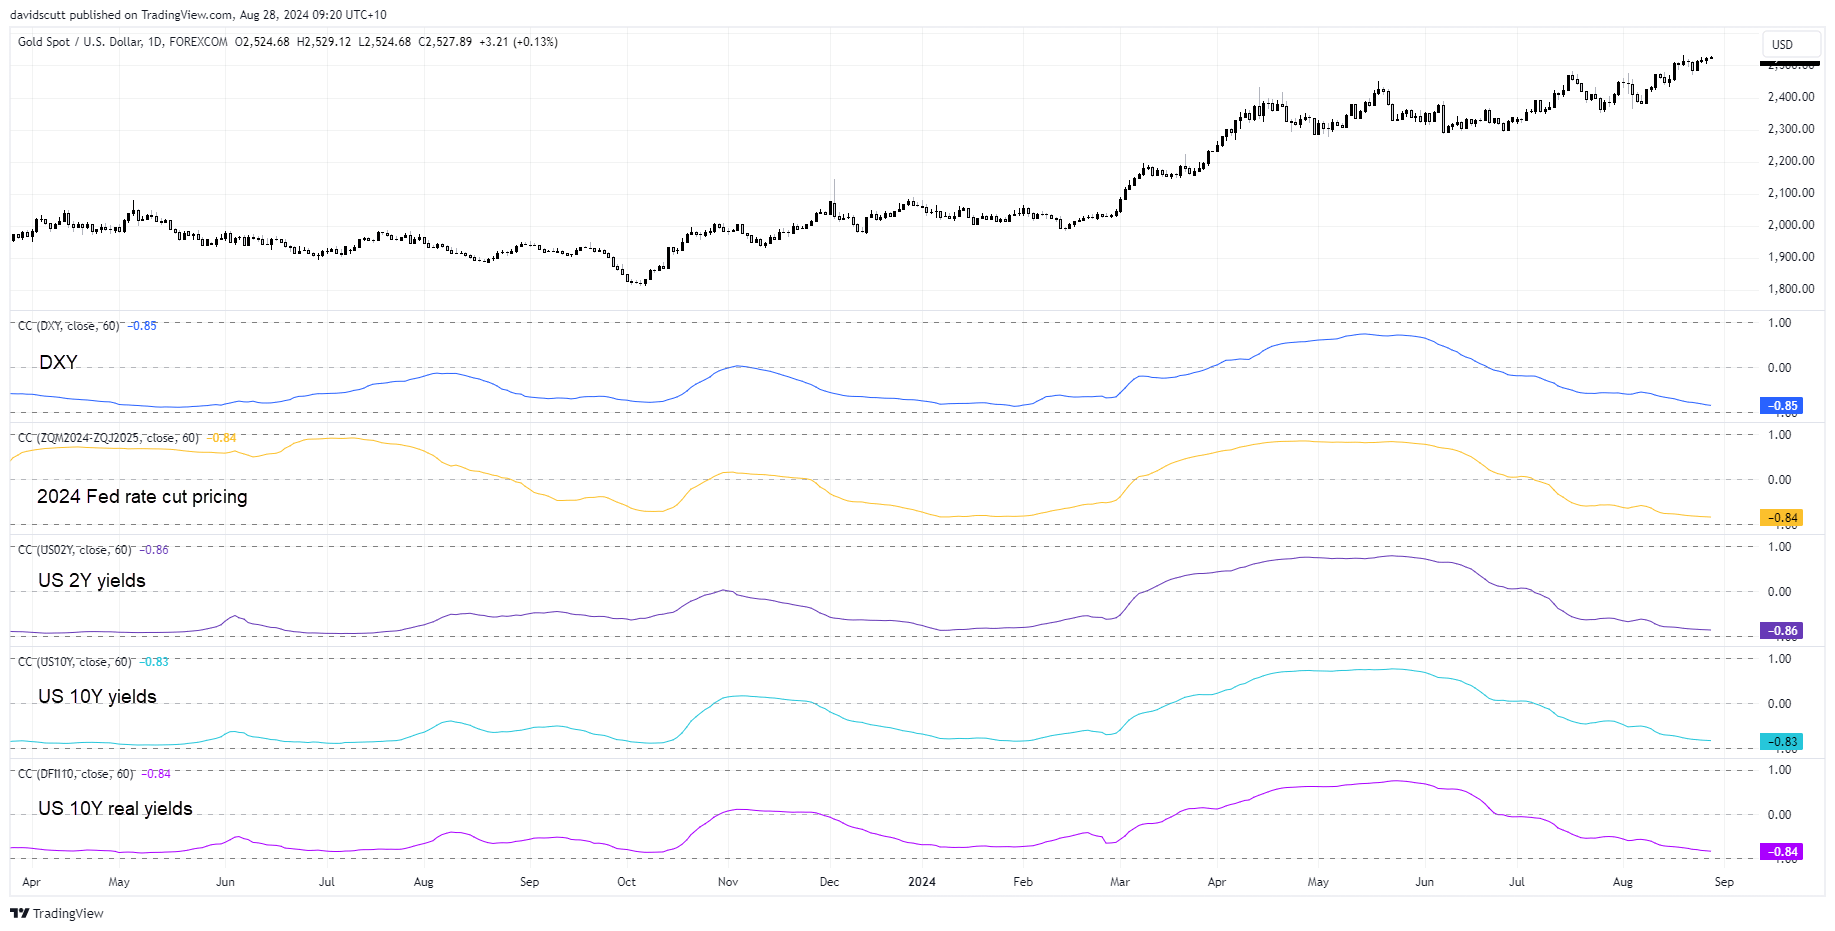Screen dimensions: 1835x931
Task: Click the orange -0.84 rate cut value label
Action: (x=1780, y=518)
